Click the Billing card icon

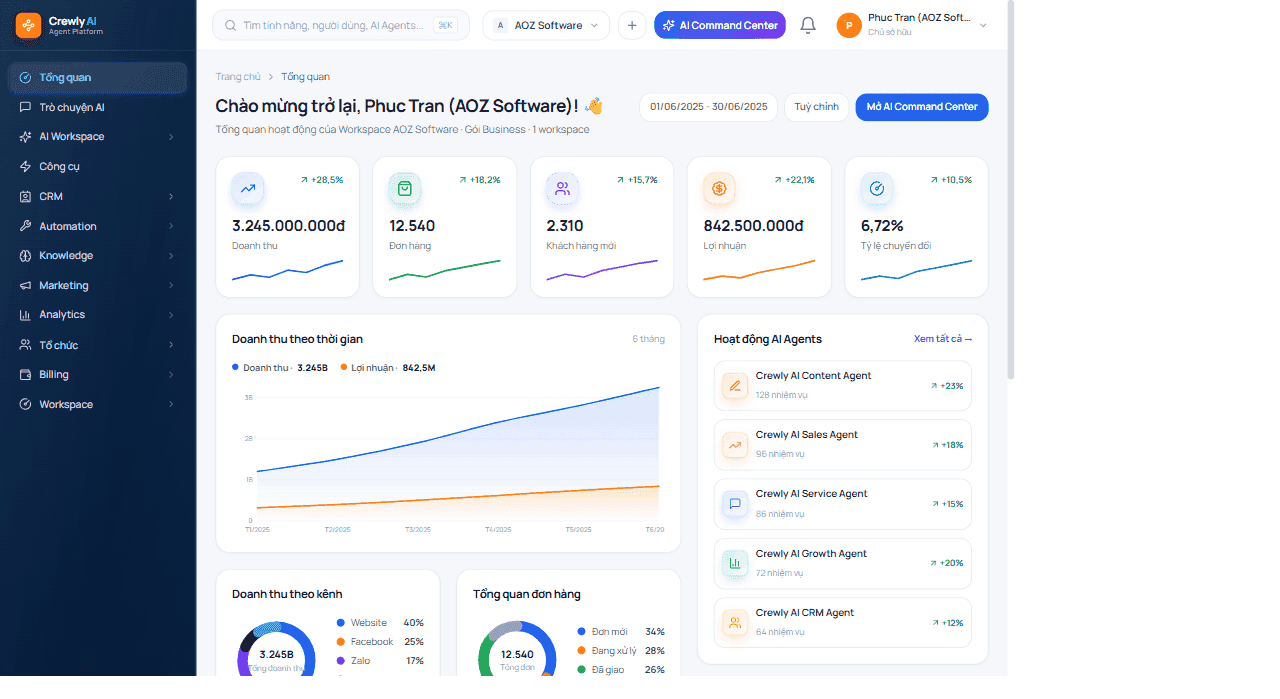coord(25,375)
